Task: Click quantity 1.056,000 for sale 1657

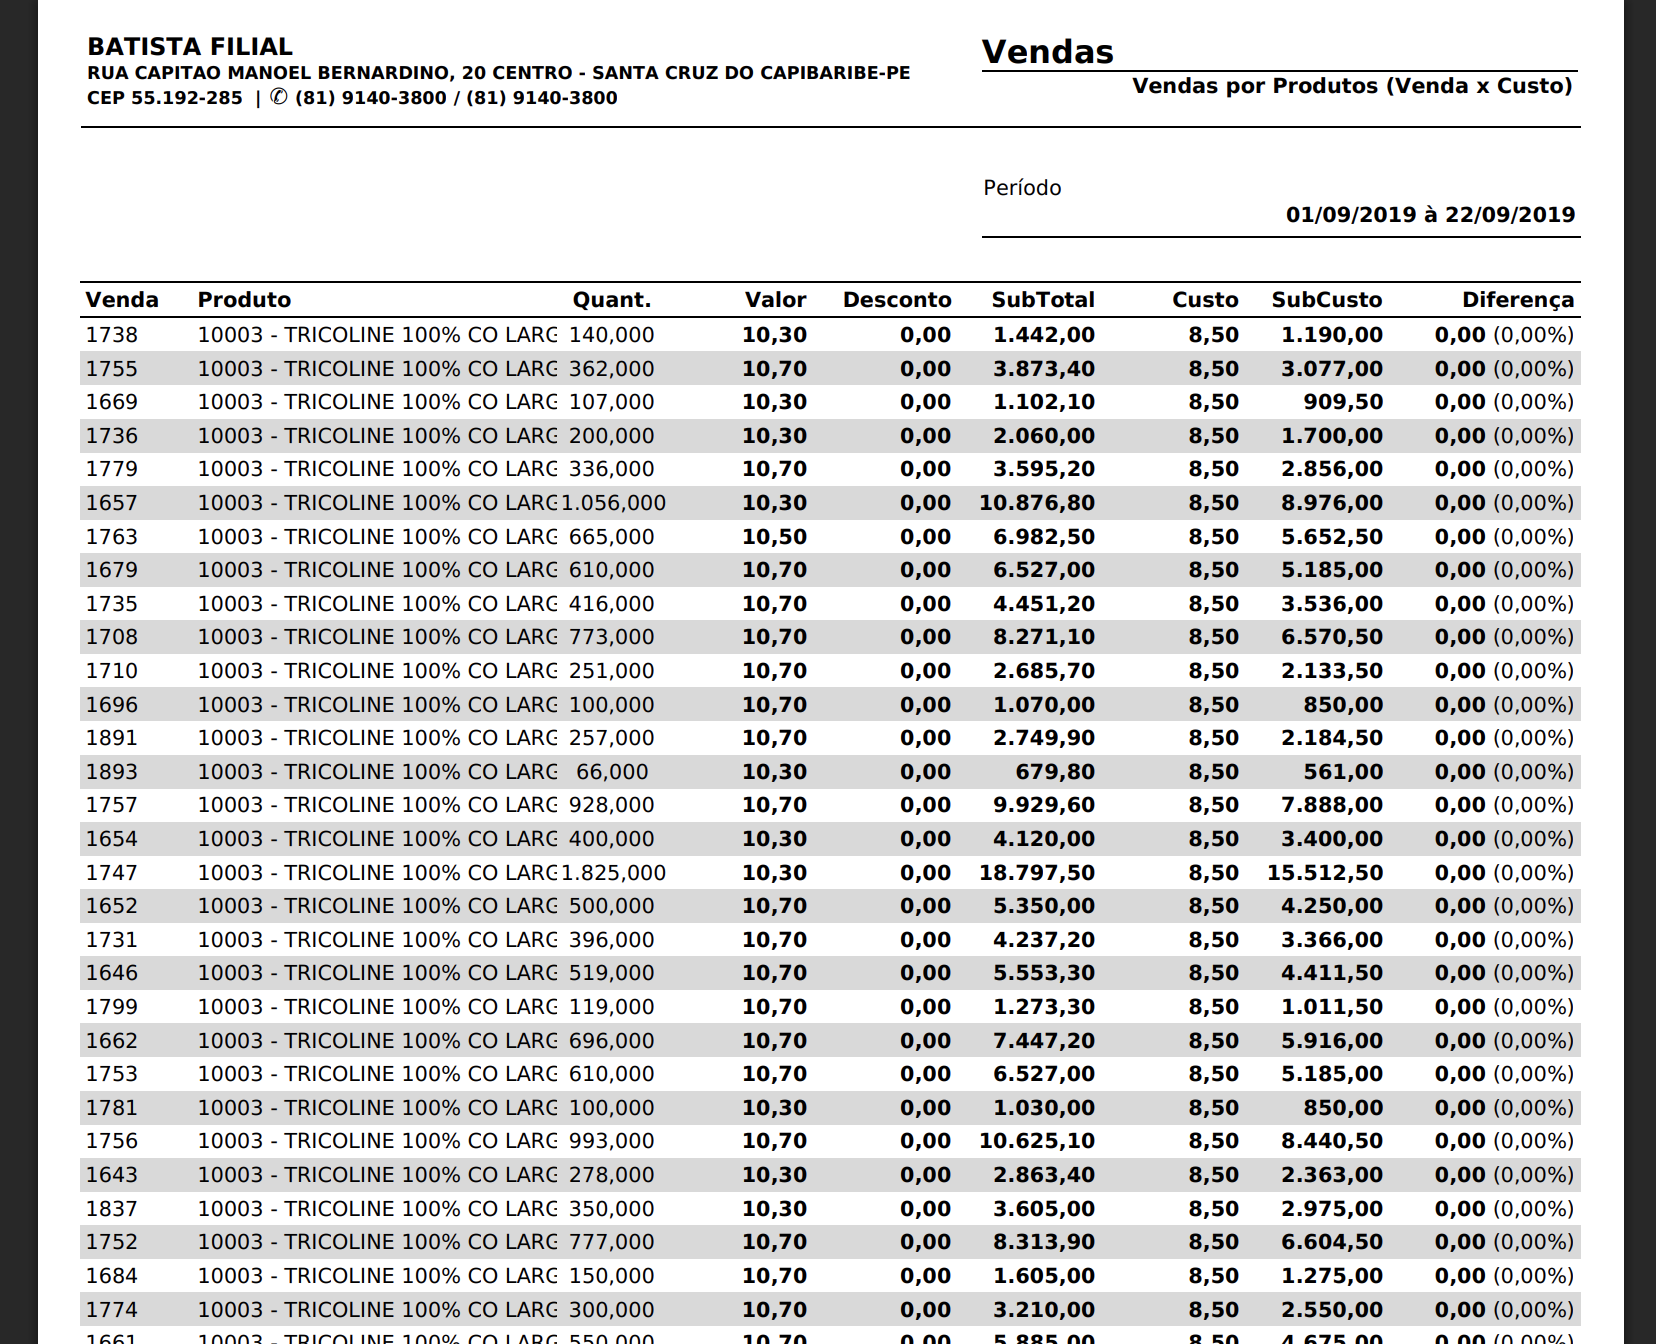Action: [x=613, y=503]
